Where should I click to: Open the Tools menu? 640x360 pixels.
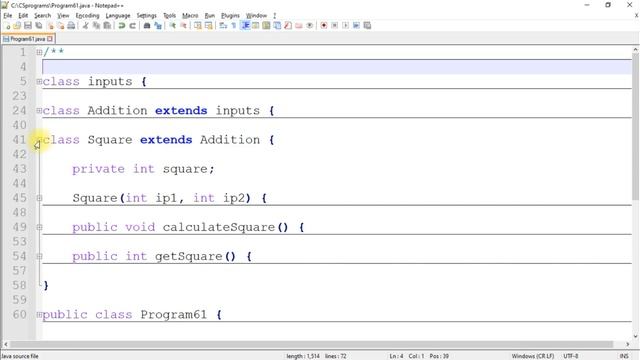169,16
